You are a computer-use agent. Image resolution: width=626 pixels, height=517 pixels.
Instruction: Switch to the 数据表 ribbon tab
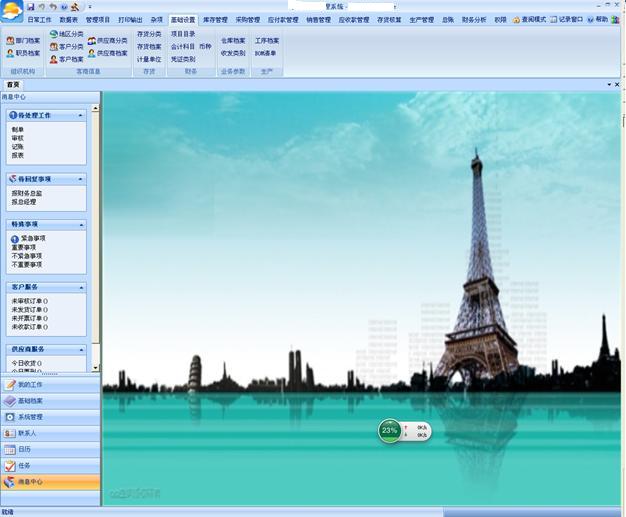[x=69, y=20]
